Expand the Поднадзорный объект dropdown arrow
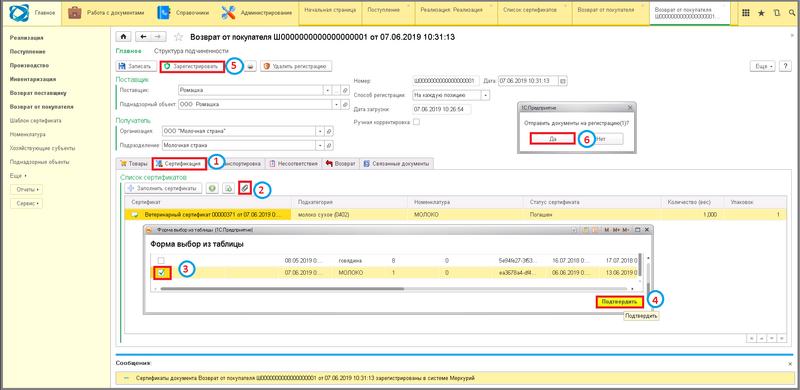Screen dimensions: 800x390 click(336, 104)
